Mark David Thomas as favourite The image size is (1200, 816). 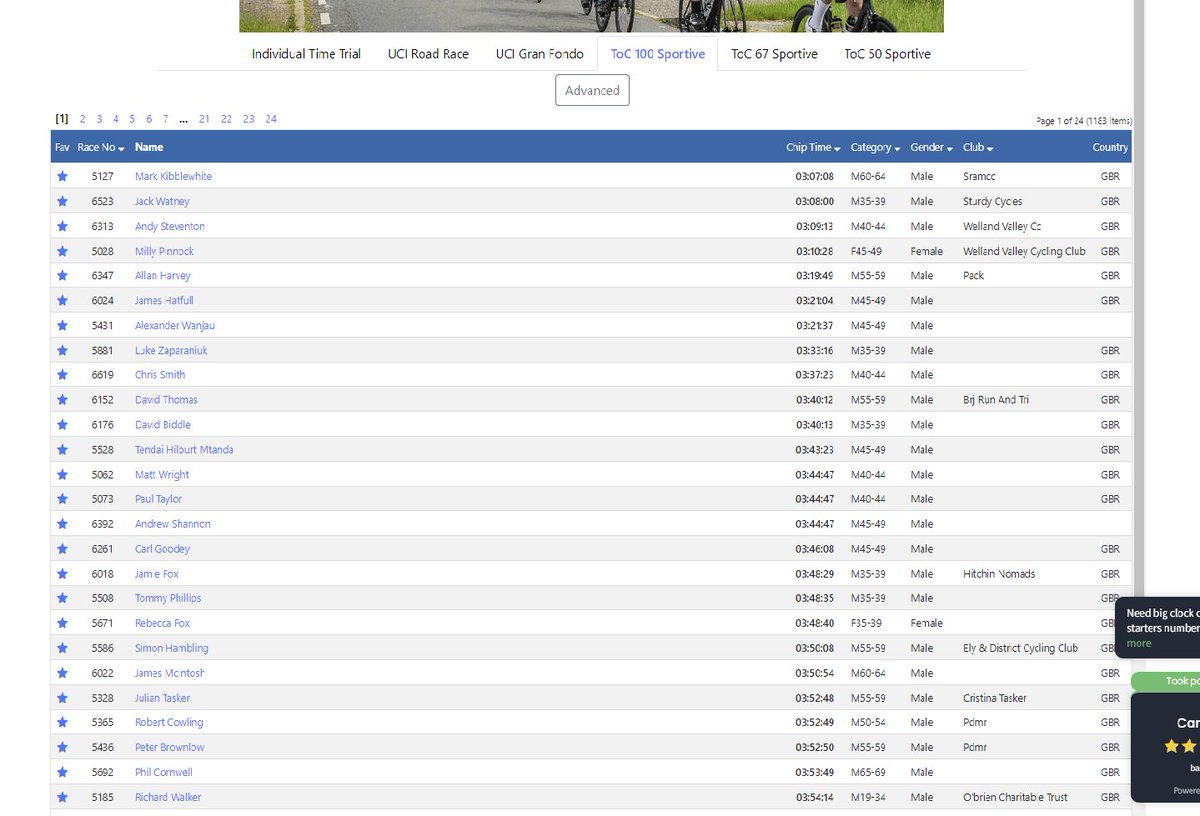point(62,399)
